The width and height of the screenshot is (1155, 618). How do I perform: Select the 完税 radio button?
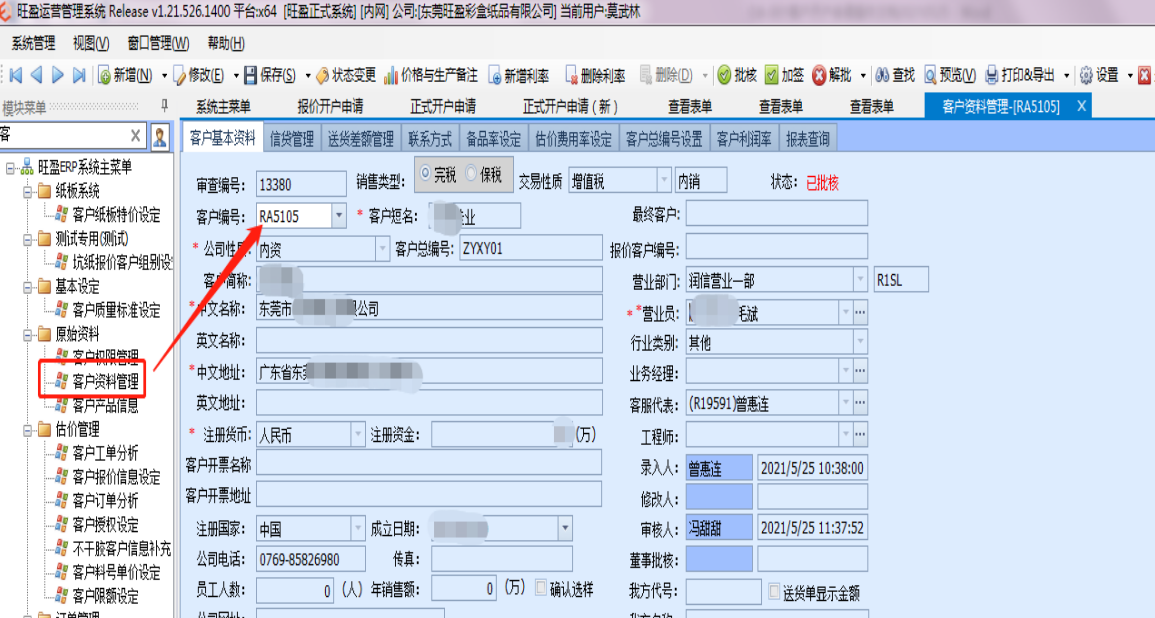click(425, 173)
